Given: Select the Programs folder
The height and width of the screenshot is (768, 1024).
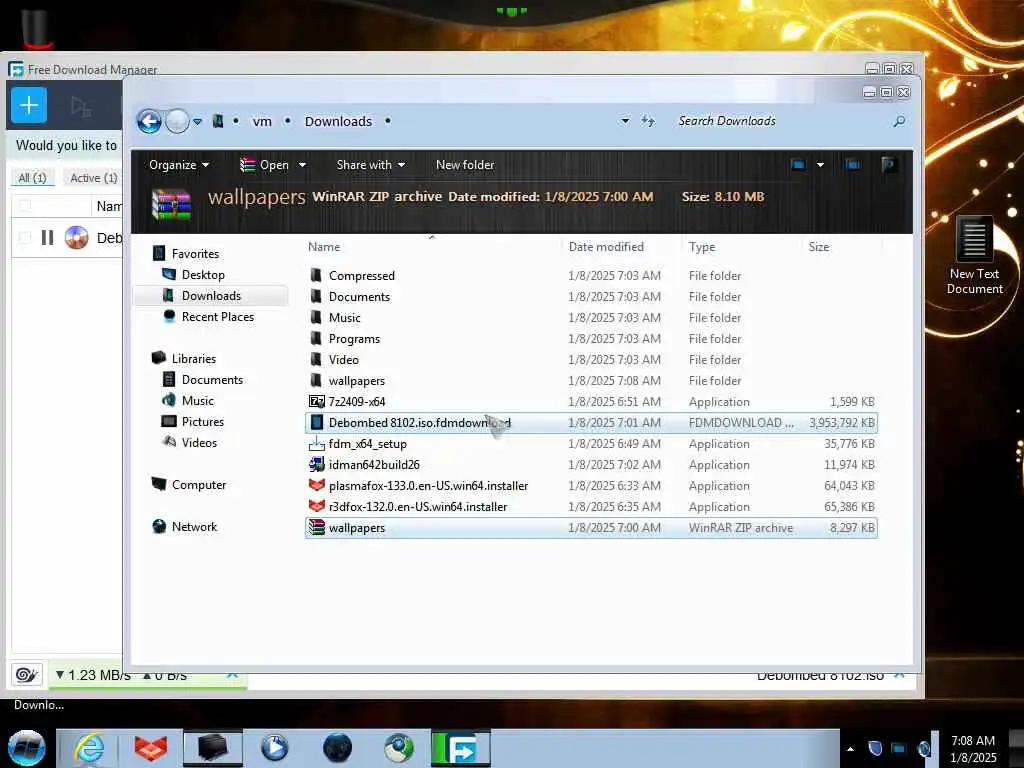Looking at the screenshot, I should (x=591, y=338).
